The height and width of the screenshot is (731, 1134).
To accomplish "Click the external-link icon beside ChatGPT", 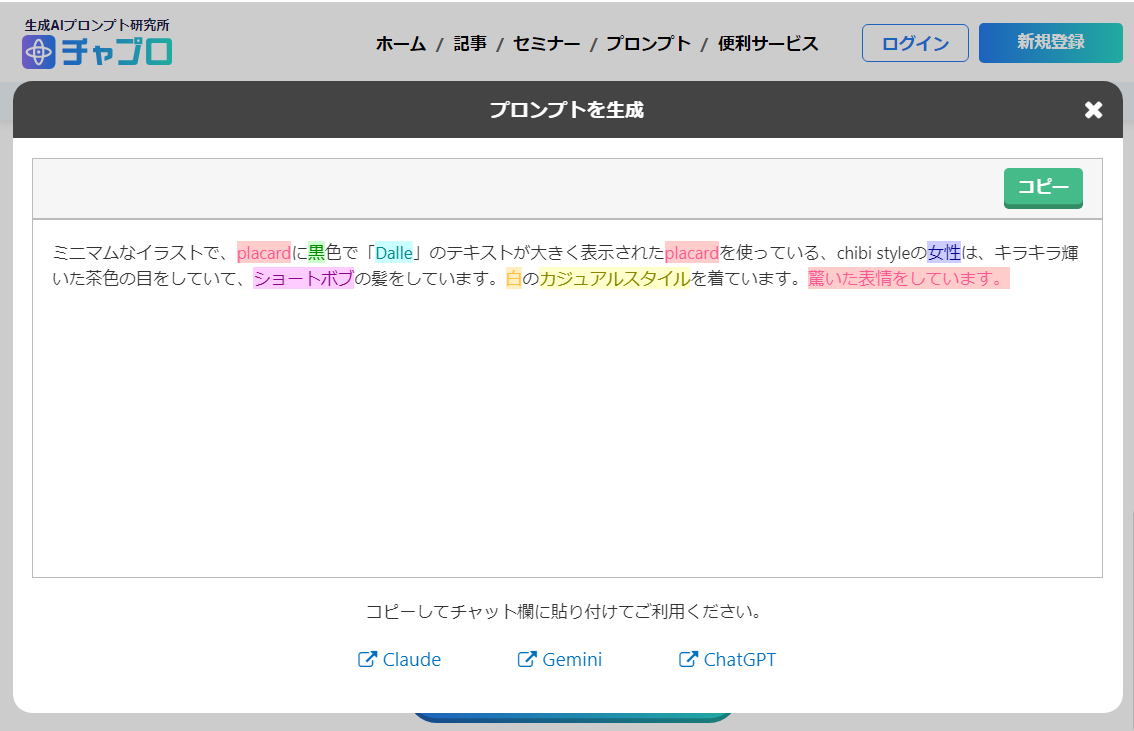I will [x=688, y=659].
